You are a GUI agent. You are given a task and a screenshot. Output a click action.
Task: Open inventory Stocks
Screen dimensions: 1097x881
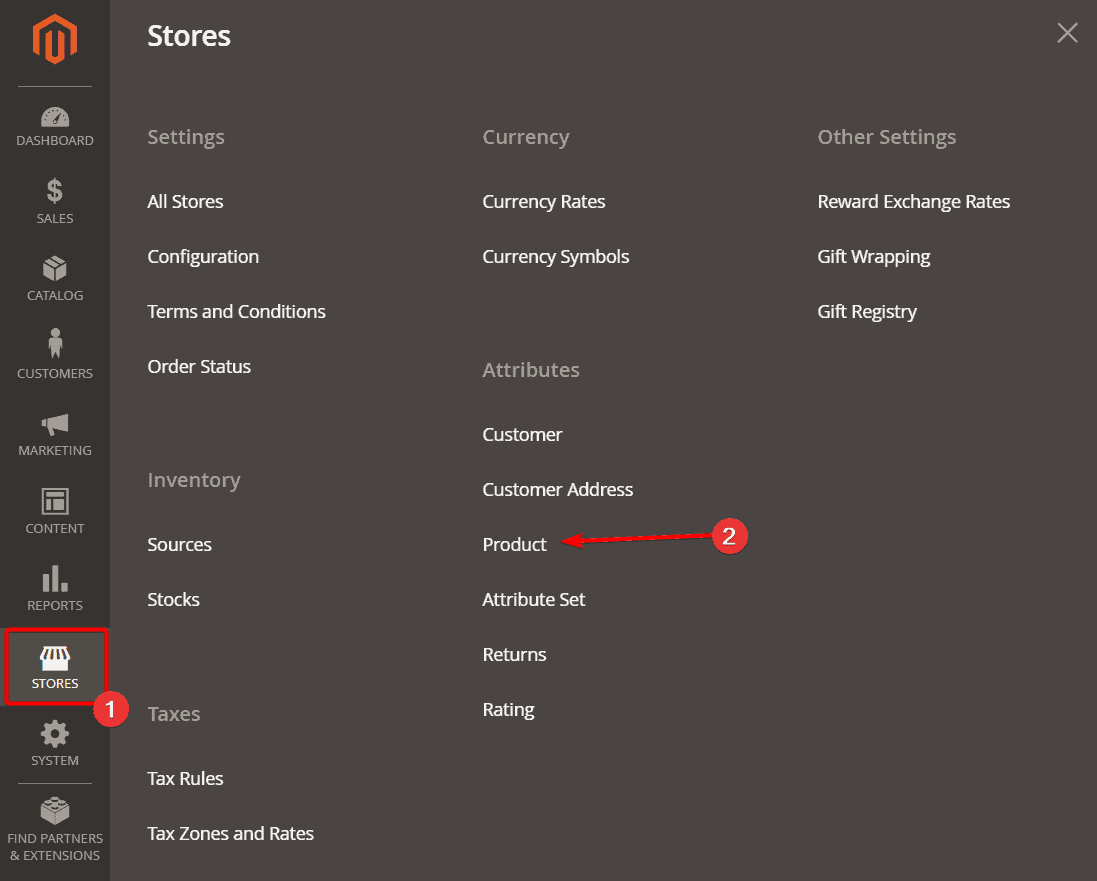pos(173,600)
